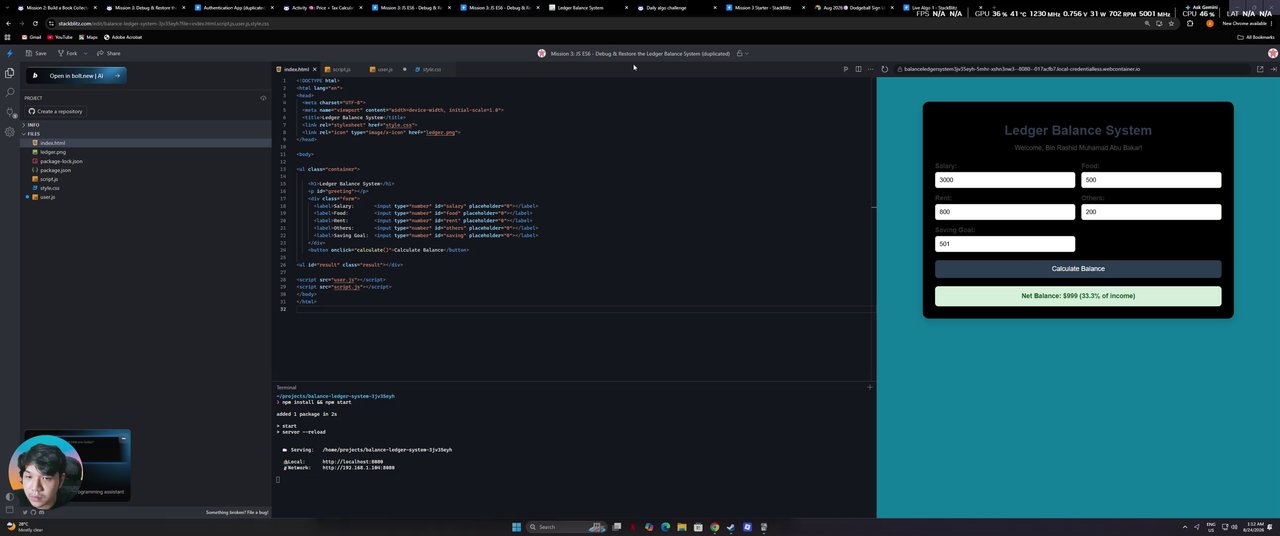1280x536 pixels.
Task: Open the Files explorer sidebar icon
Action: pyautogui.click(x=9, y=73)
